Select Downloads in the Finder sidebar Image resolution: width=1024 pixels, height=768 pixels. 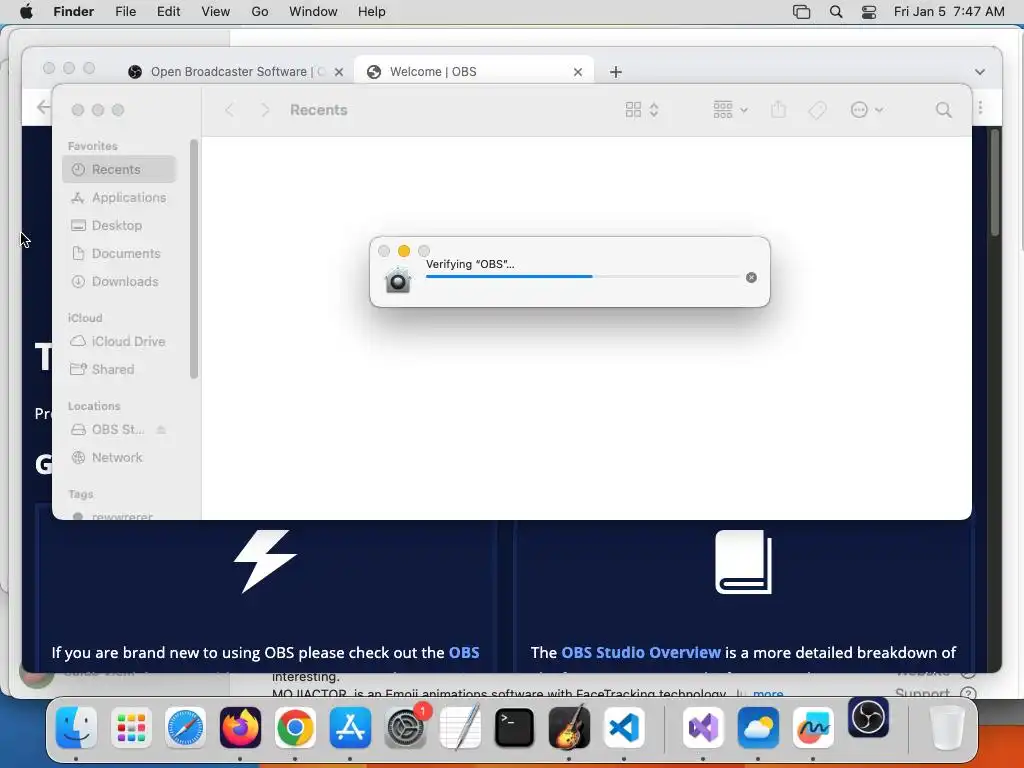coord(120,281)
